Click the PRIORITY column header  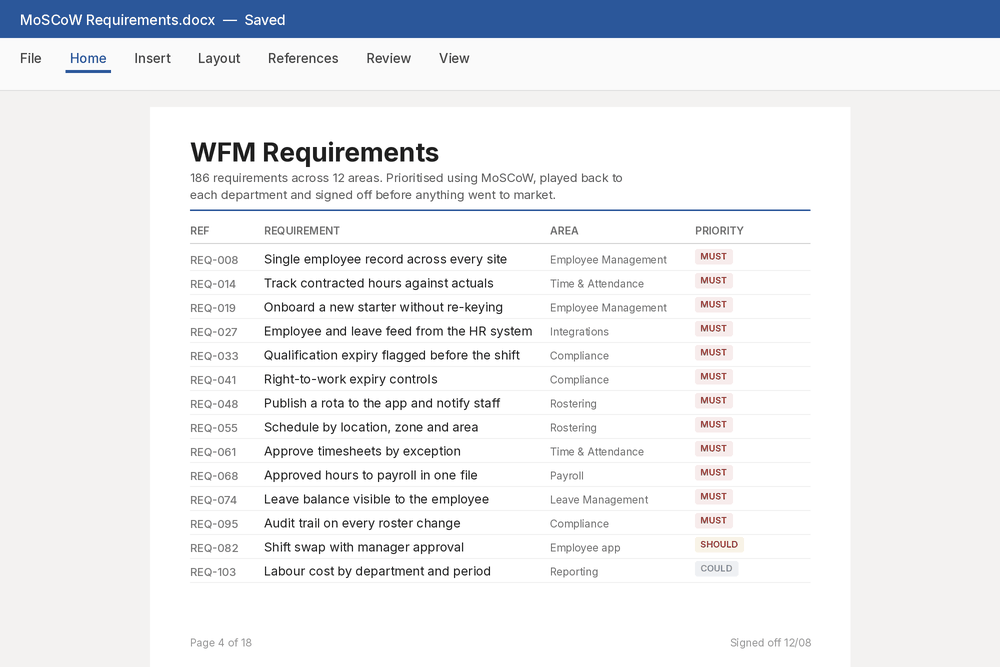(719, 231)
